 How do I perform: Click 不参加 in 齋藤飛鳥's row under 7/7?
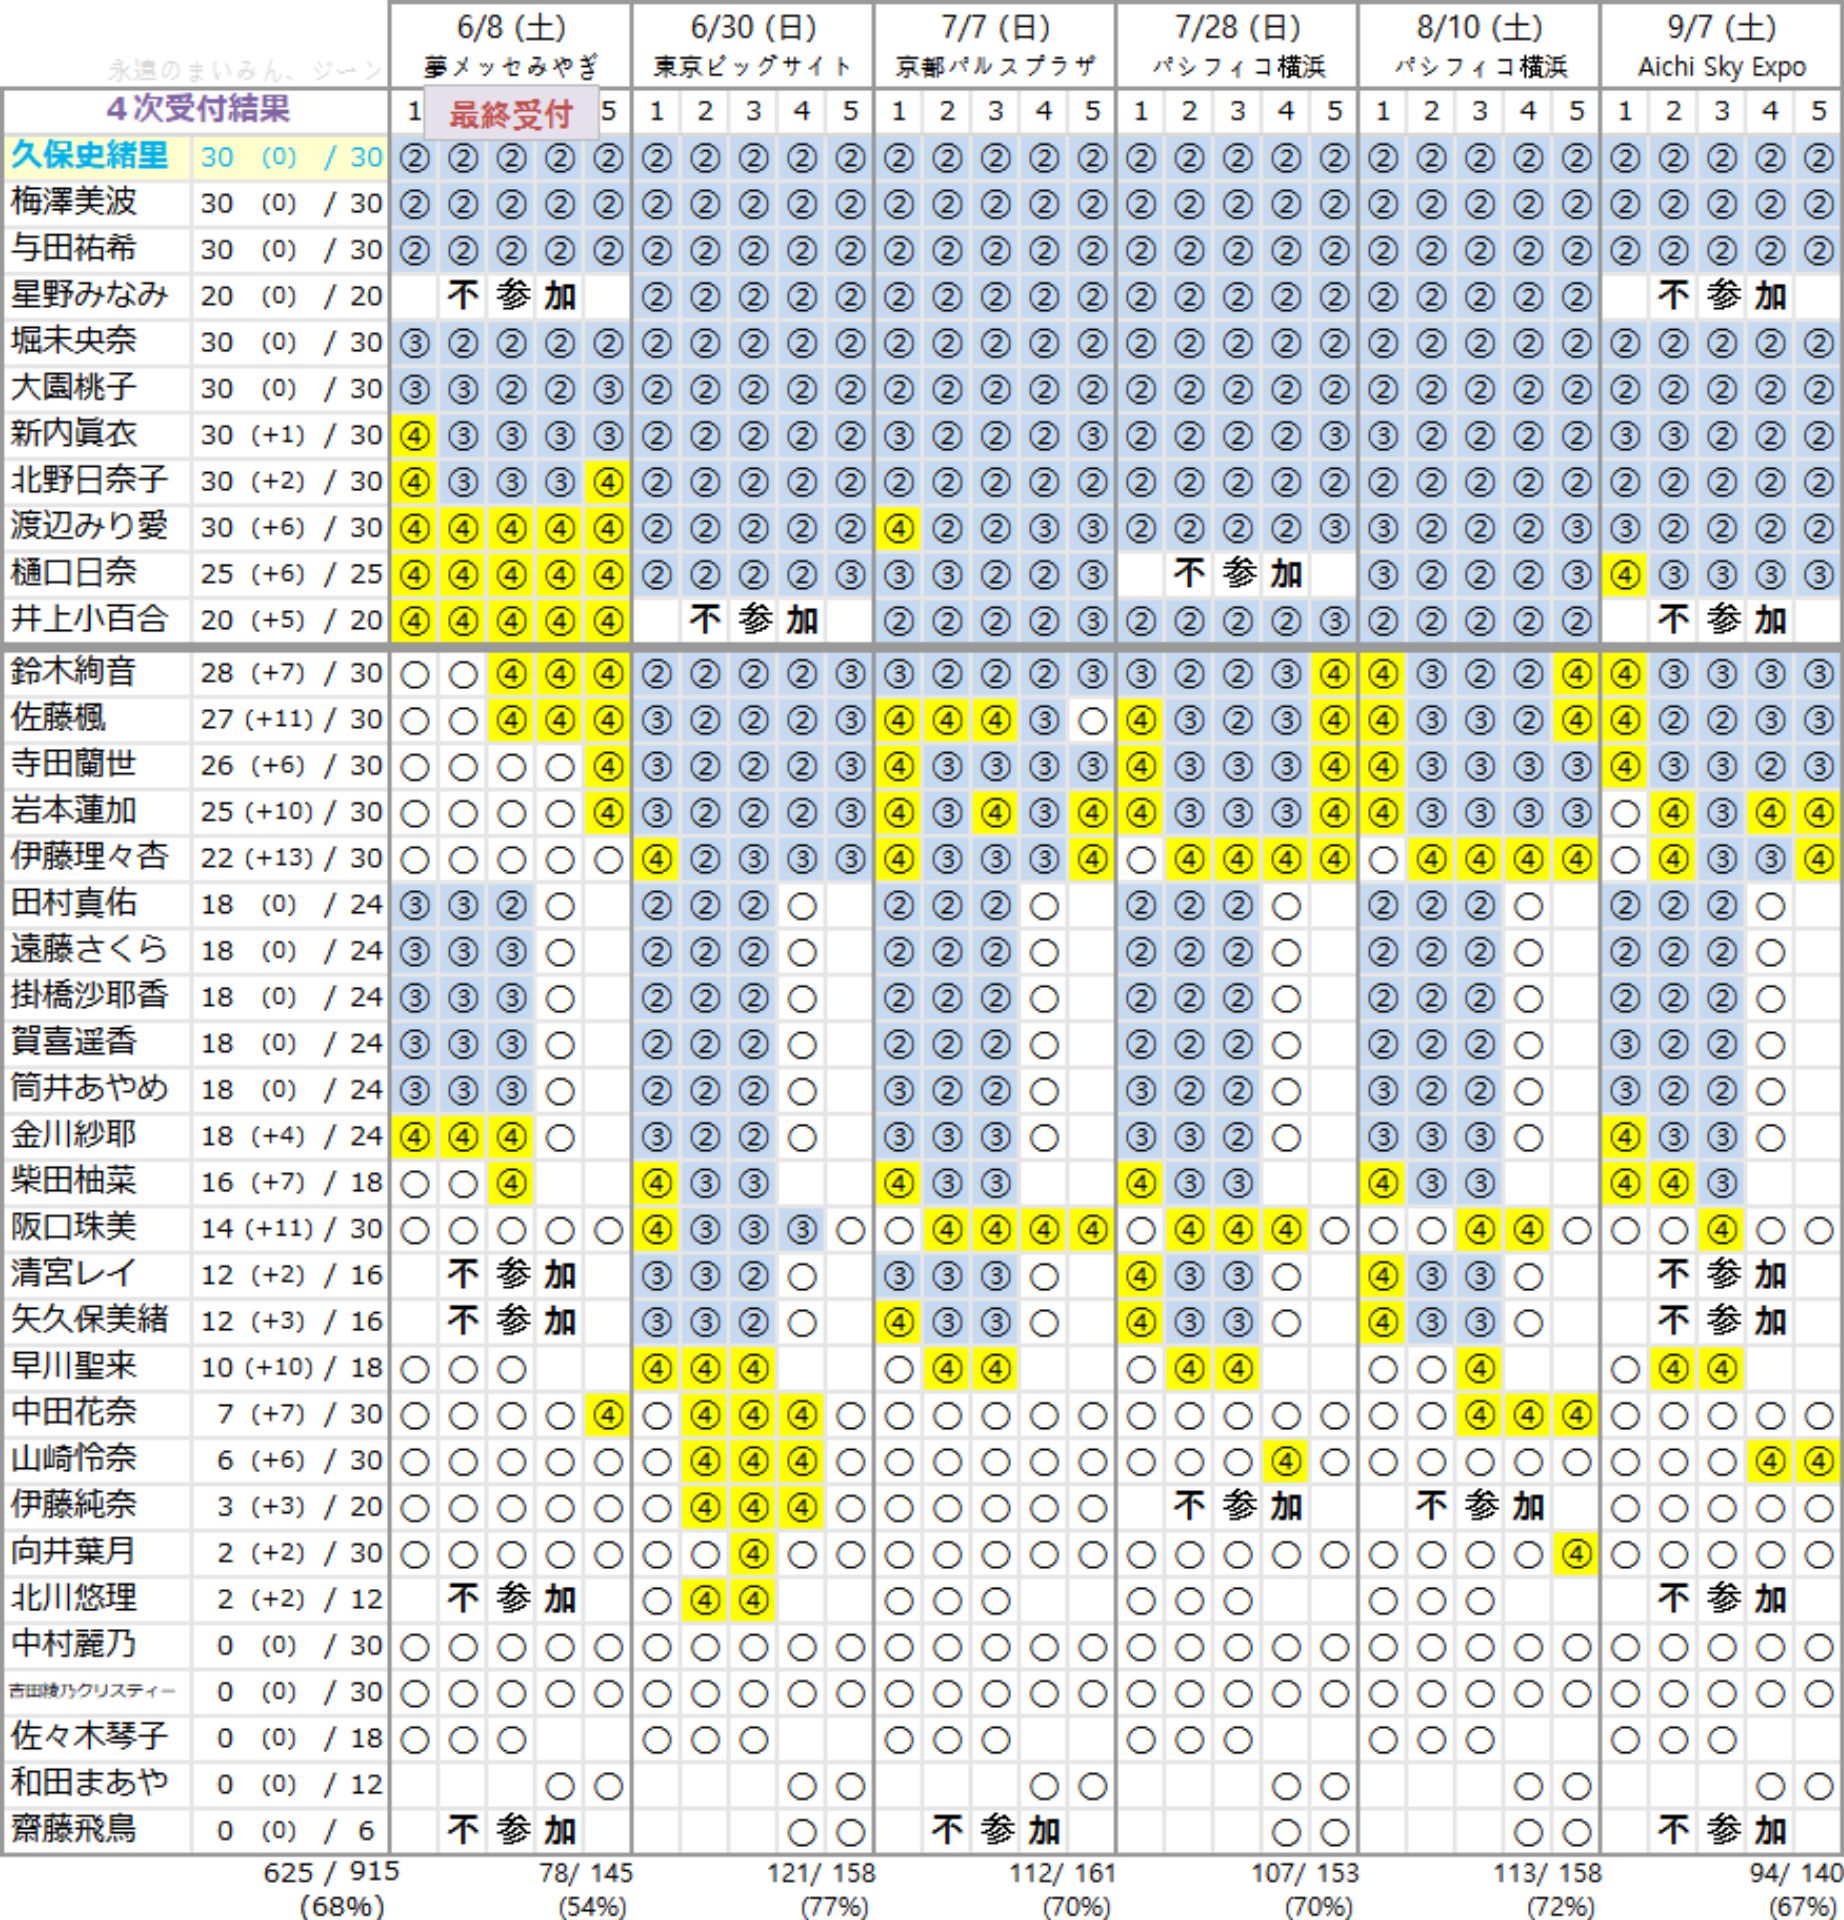995,1831
